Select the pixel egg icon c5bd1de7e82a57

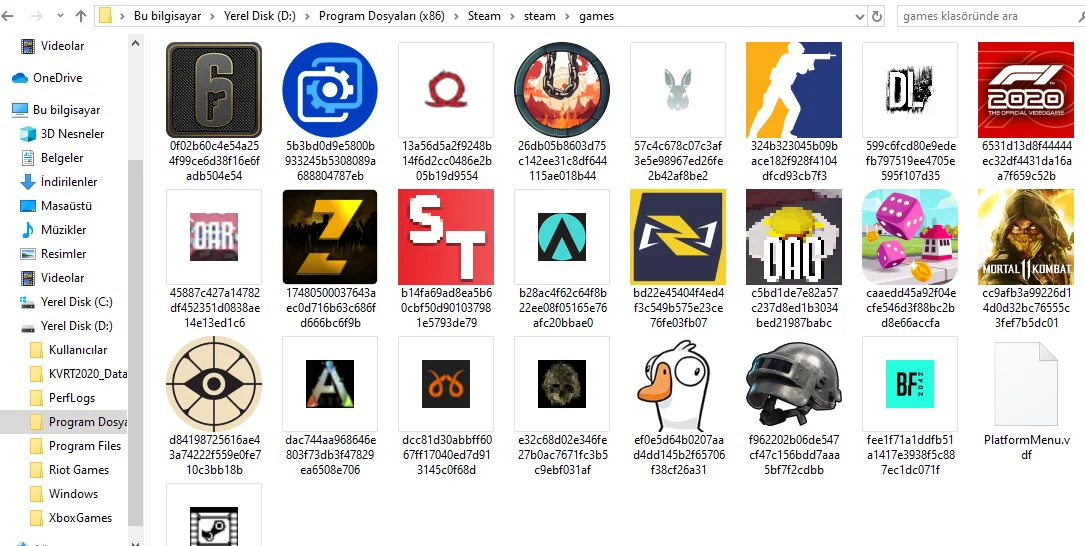794,237
